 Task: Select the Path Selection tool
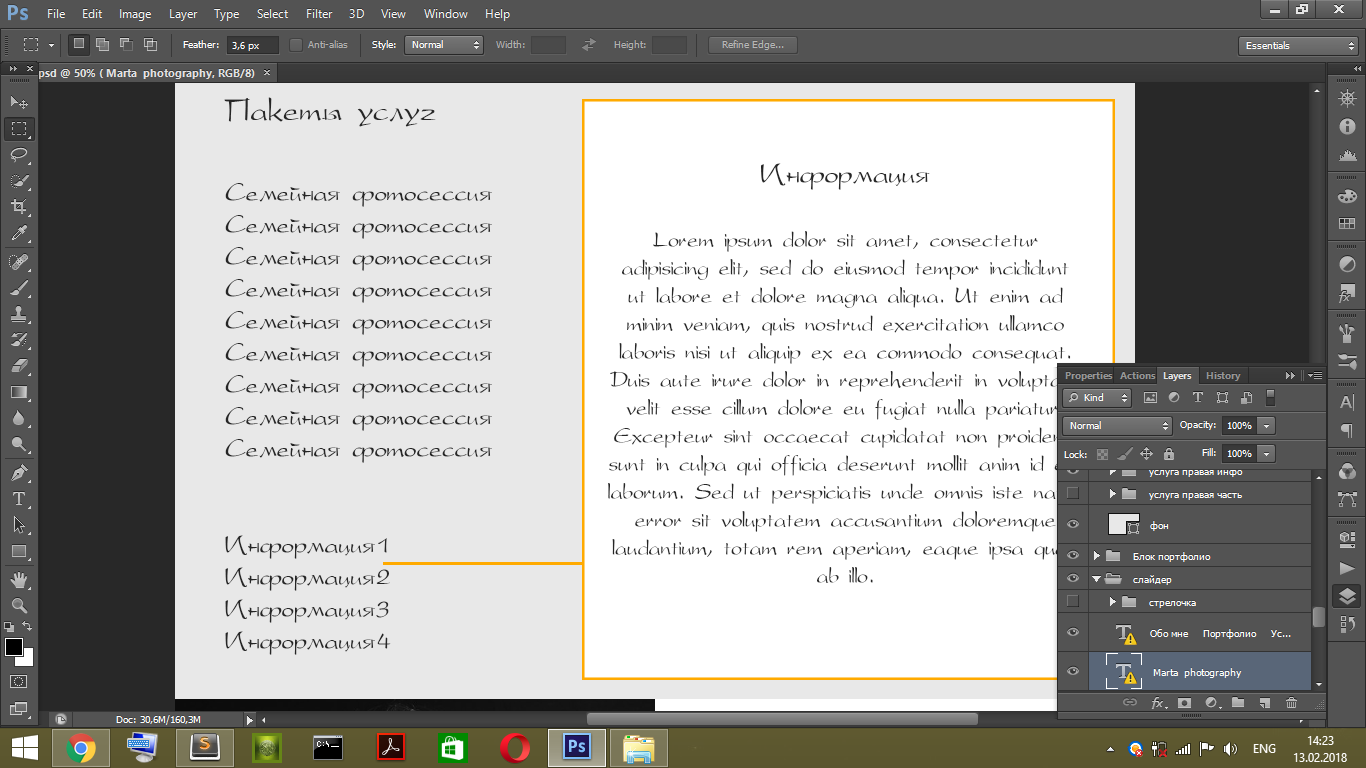tap(19, 524)
